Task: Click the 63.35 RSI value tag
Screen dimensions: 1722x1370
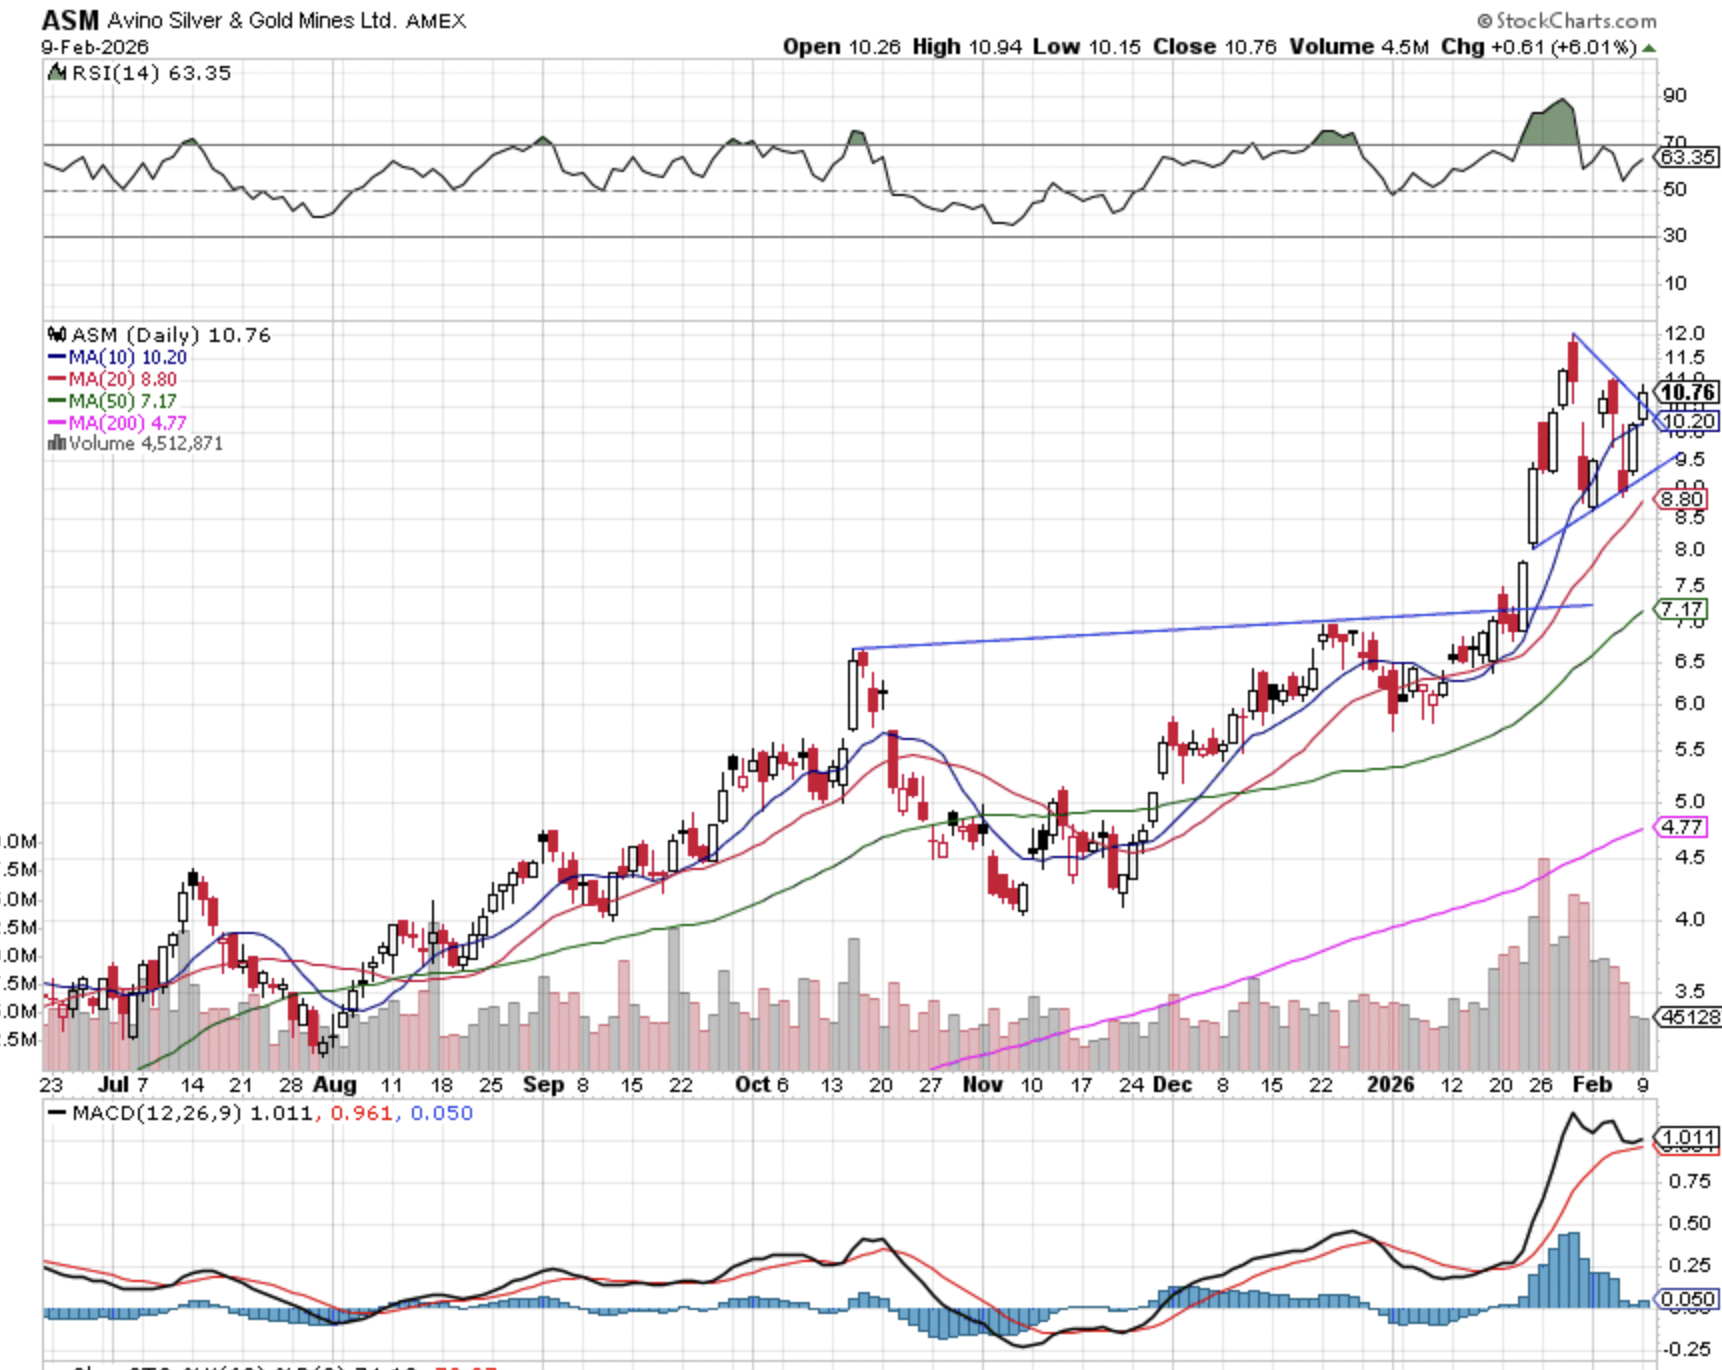Action: pyautogui.click(x=1687, y=157)
